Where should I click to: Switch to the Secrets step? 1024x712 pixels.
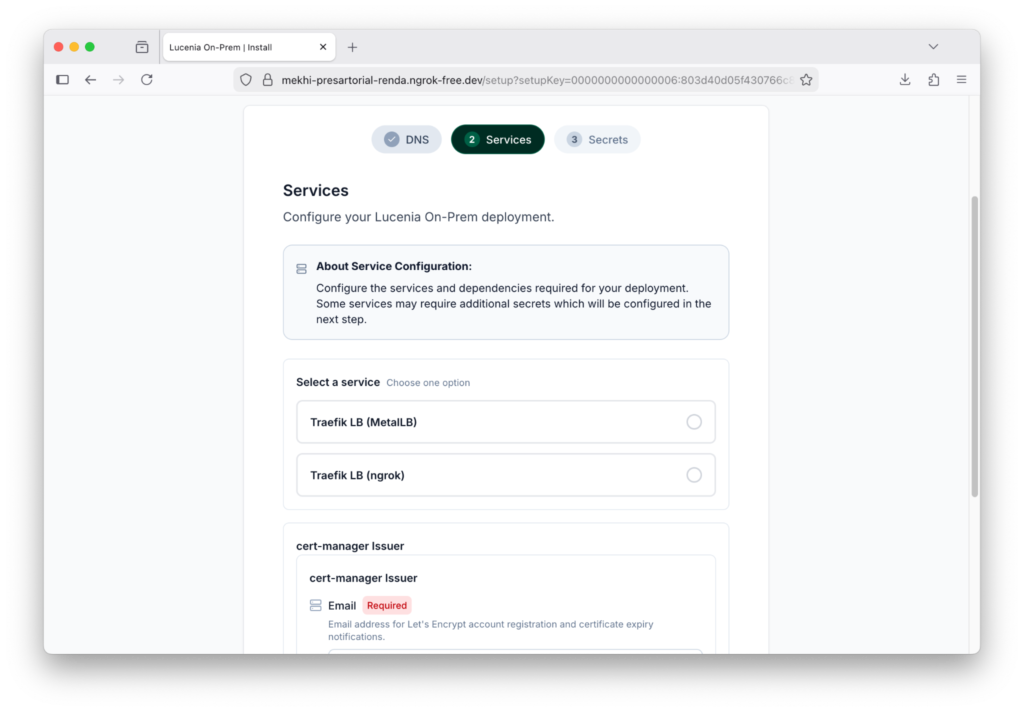(597, 140)
